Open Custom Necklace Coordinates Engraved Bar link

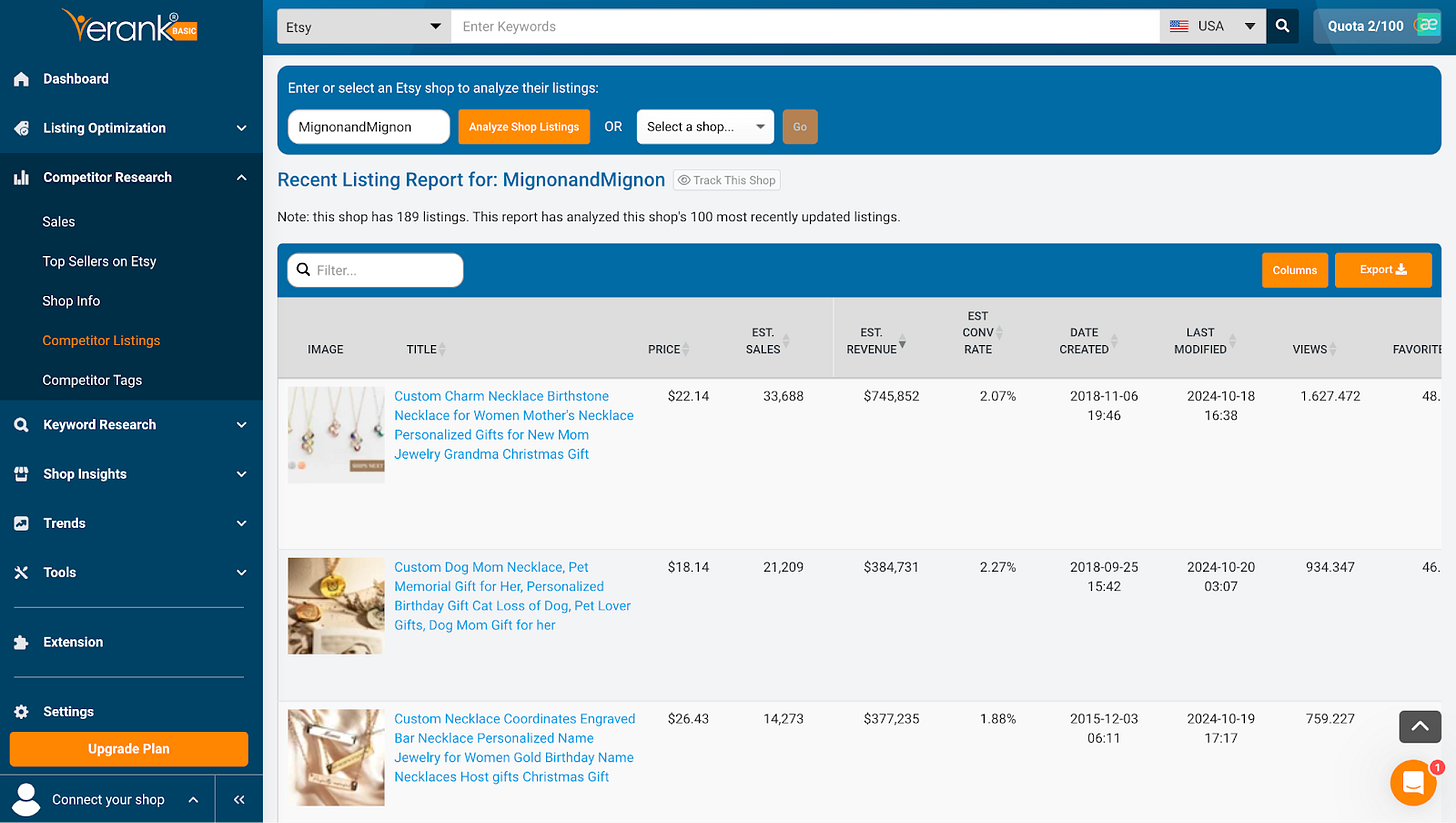pyautogui.click(x=514, y=748)
